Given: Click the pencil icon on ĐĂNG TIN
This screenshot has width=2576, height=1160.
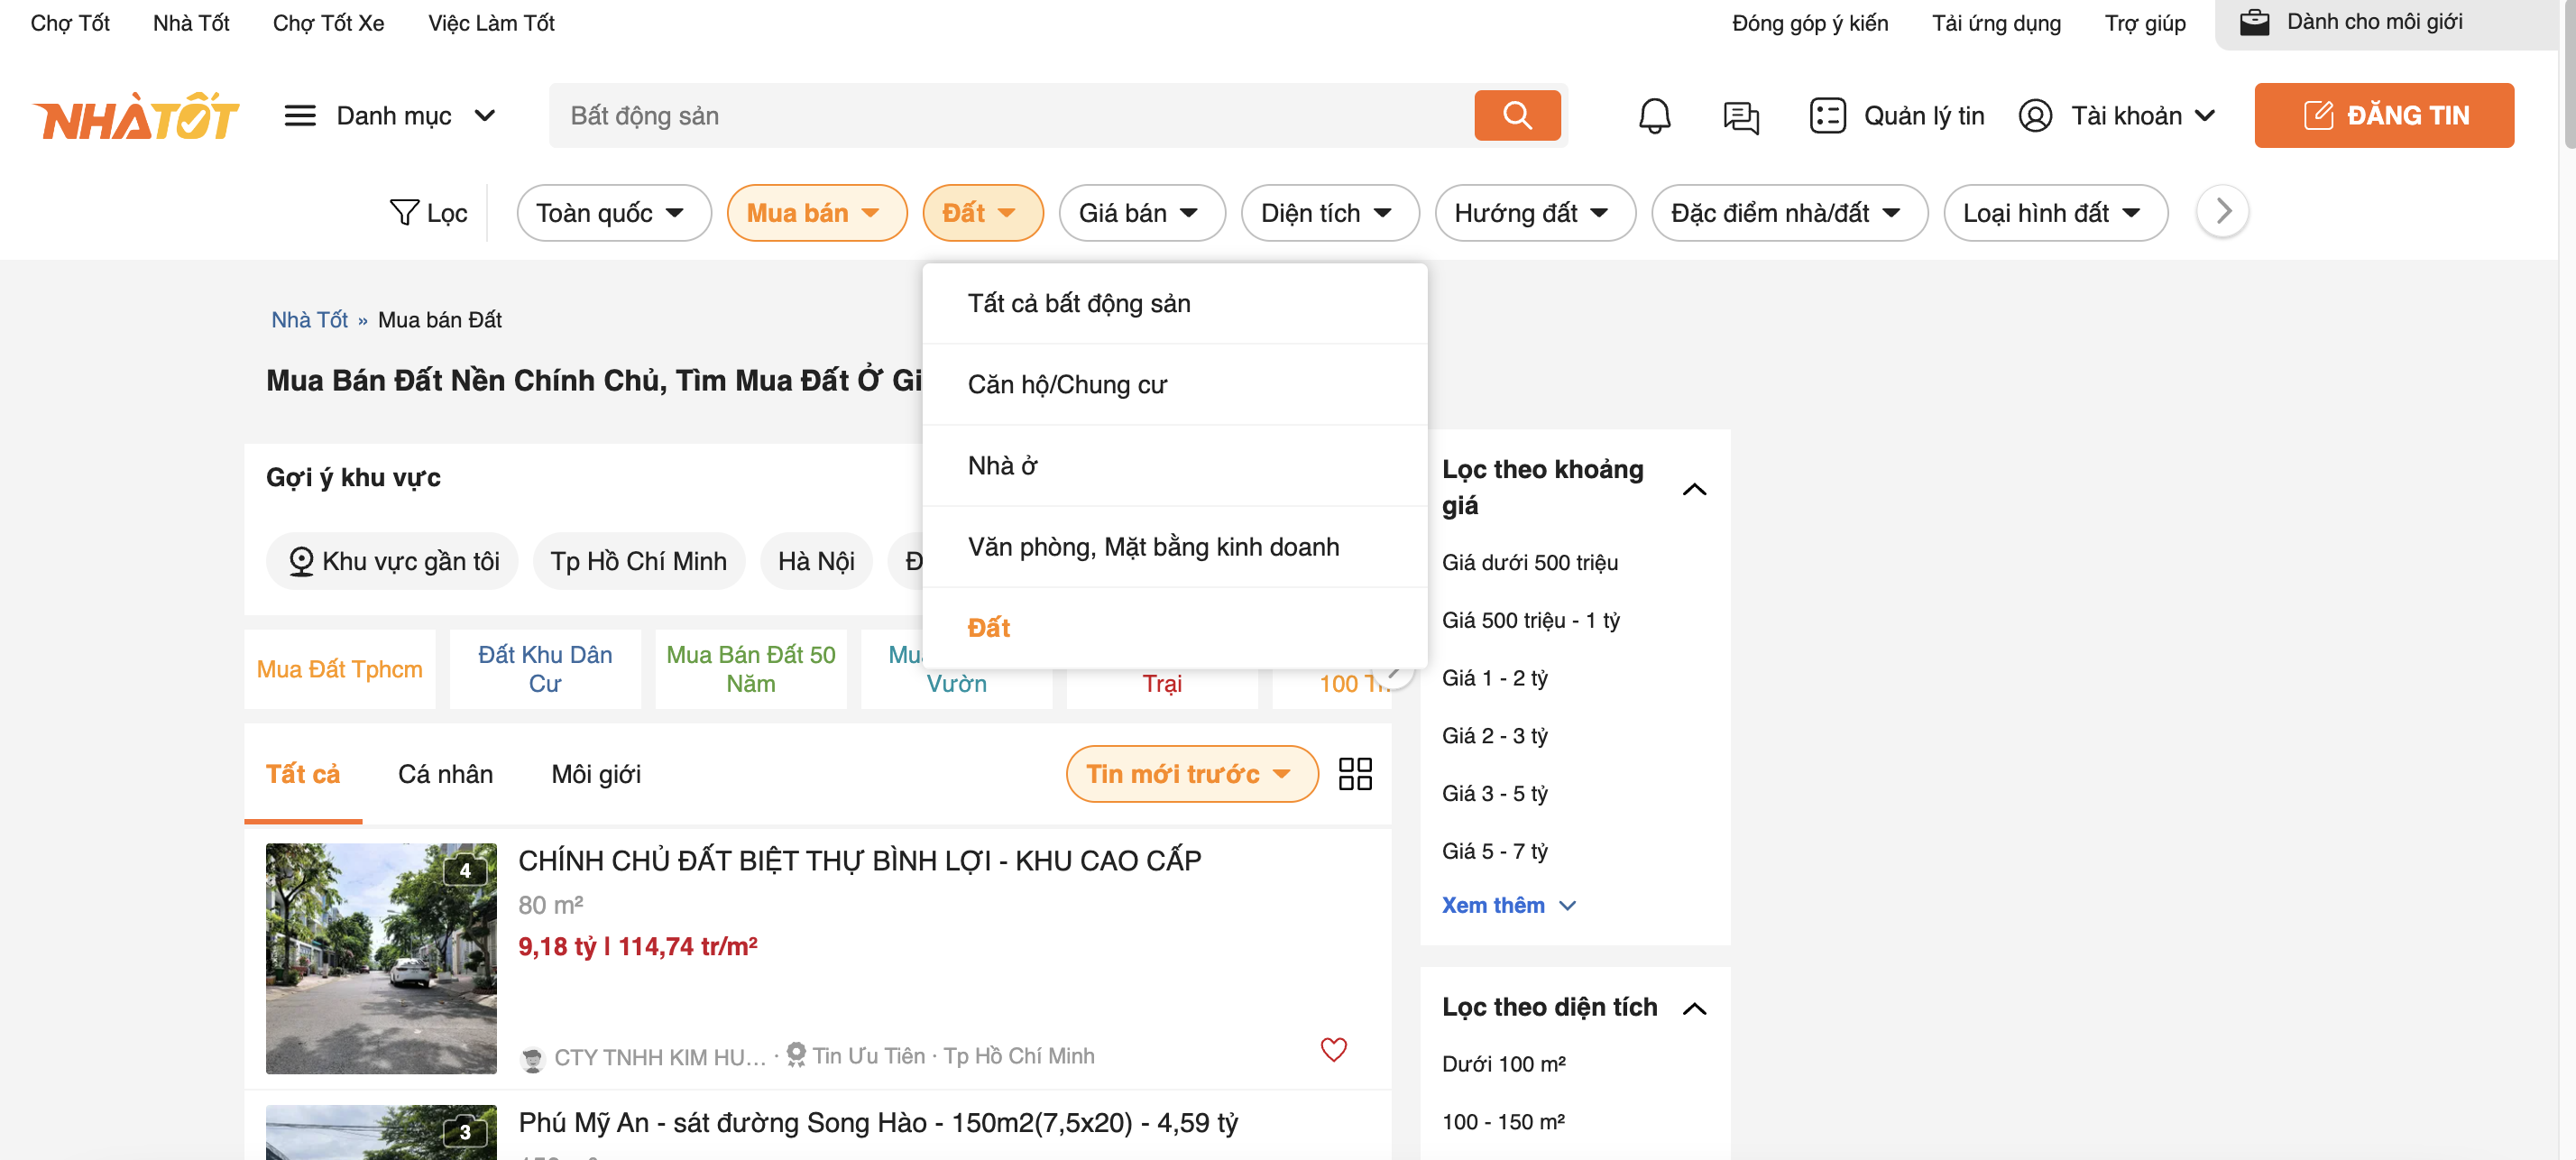Looking at the screenshot, I should [x=2317, y=116].
